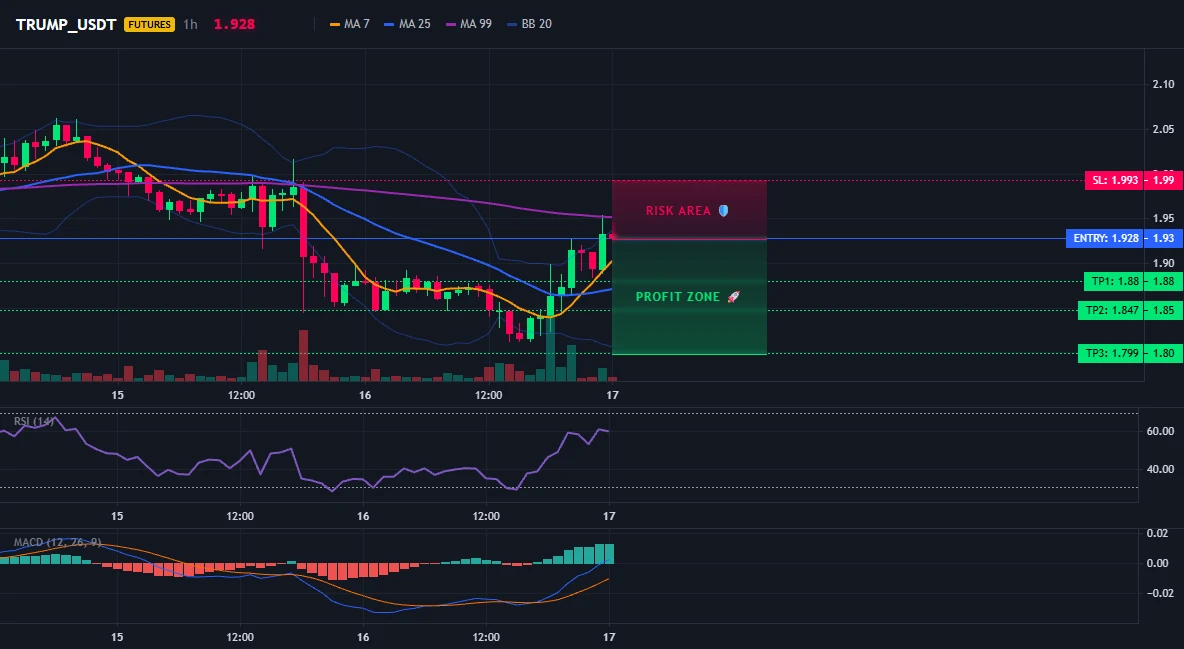Screen dimensions: 1184x649
Task: Click the RSI (14) indicator label
Action: 34,421
